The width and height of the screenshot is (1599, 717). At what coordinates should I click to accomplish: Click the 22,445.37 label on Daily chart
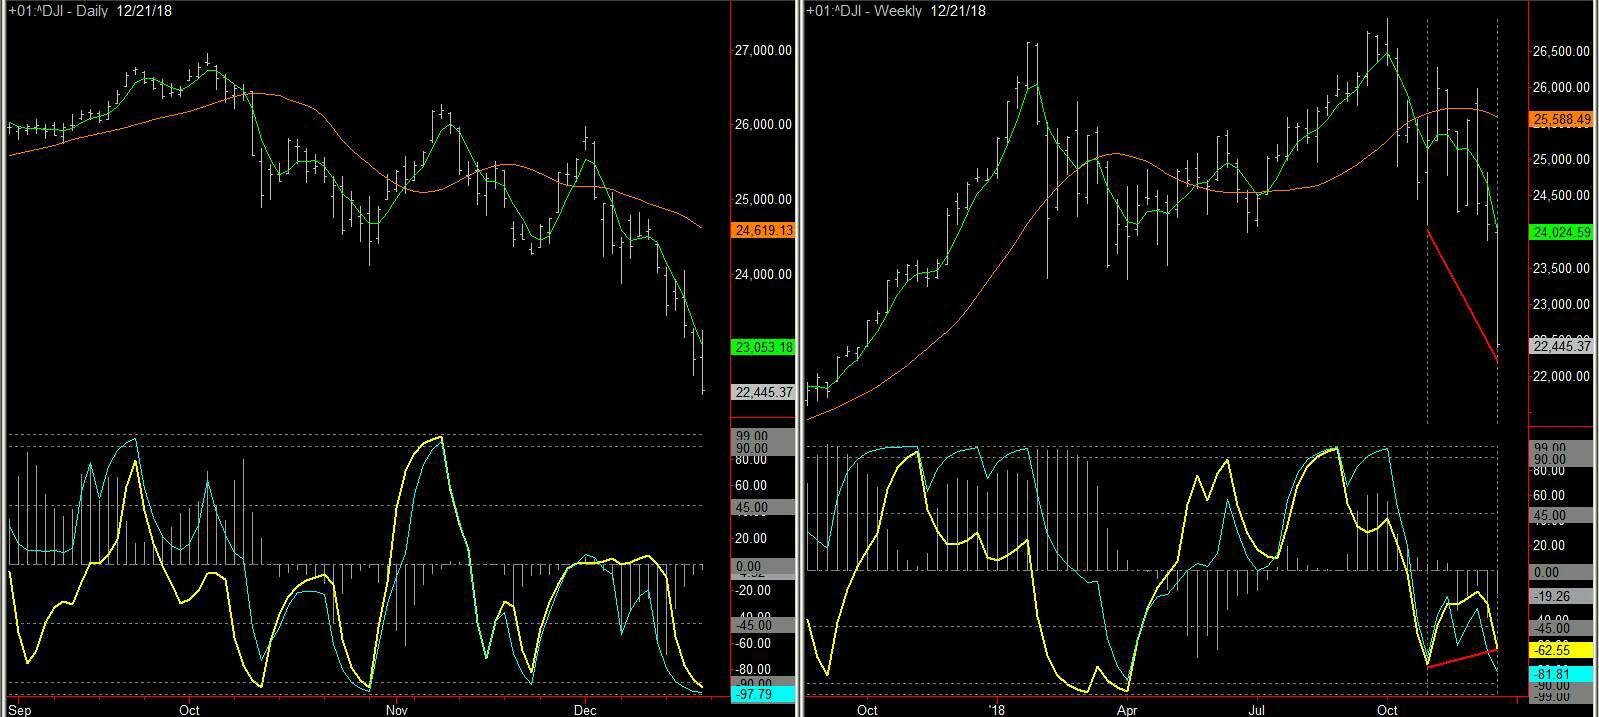764,392
